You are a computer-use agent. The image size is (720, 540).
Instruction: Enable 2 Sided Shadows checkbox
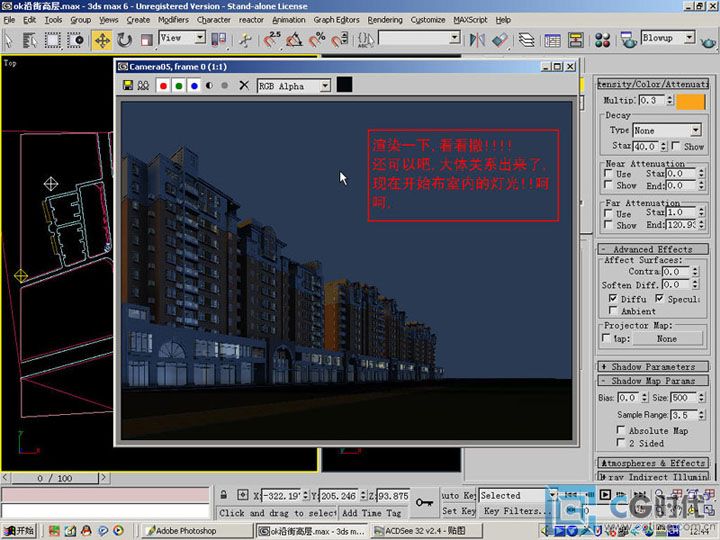[x=620, y=443]
